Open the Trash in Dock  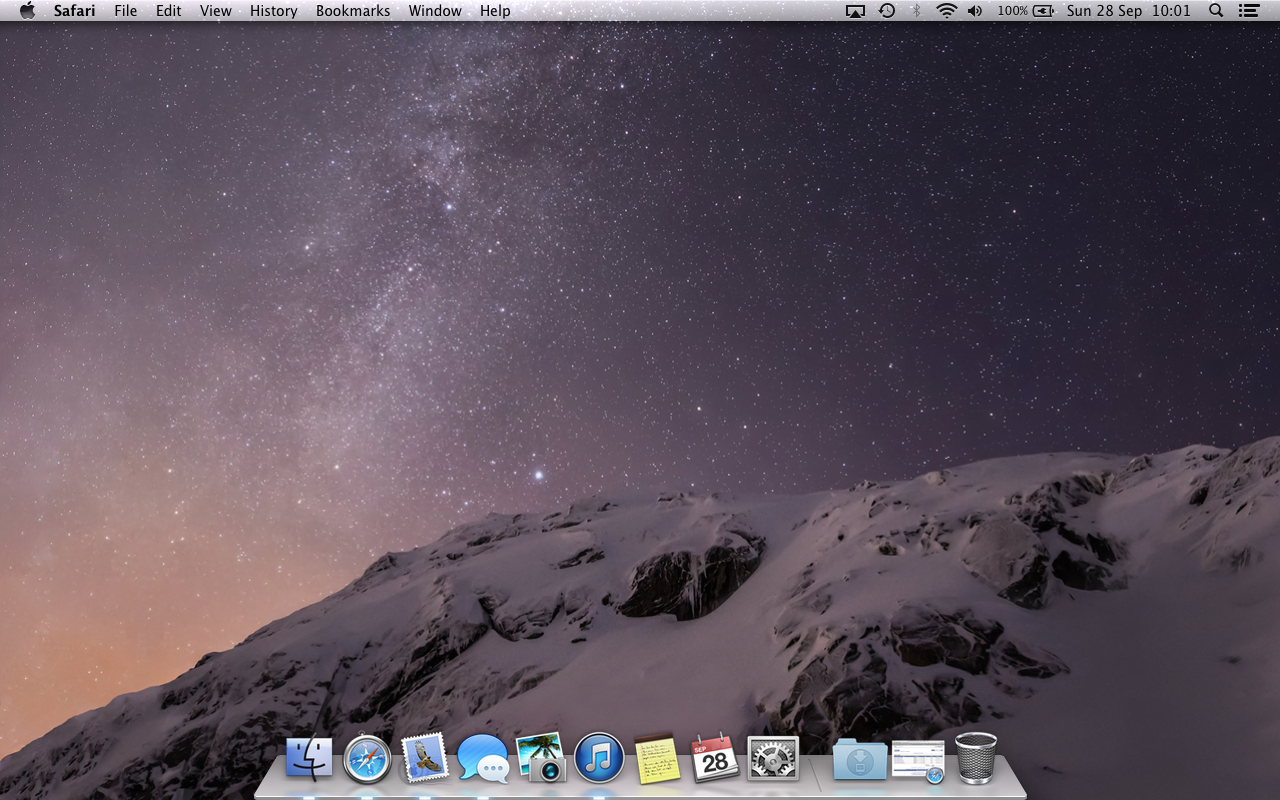pos(976,757)
